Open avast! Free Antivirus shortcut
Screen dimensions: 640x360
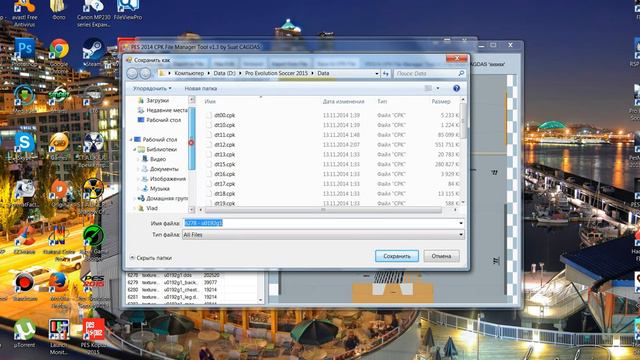pyautogui.click(x=24, y=12)
